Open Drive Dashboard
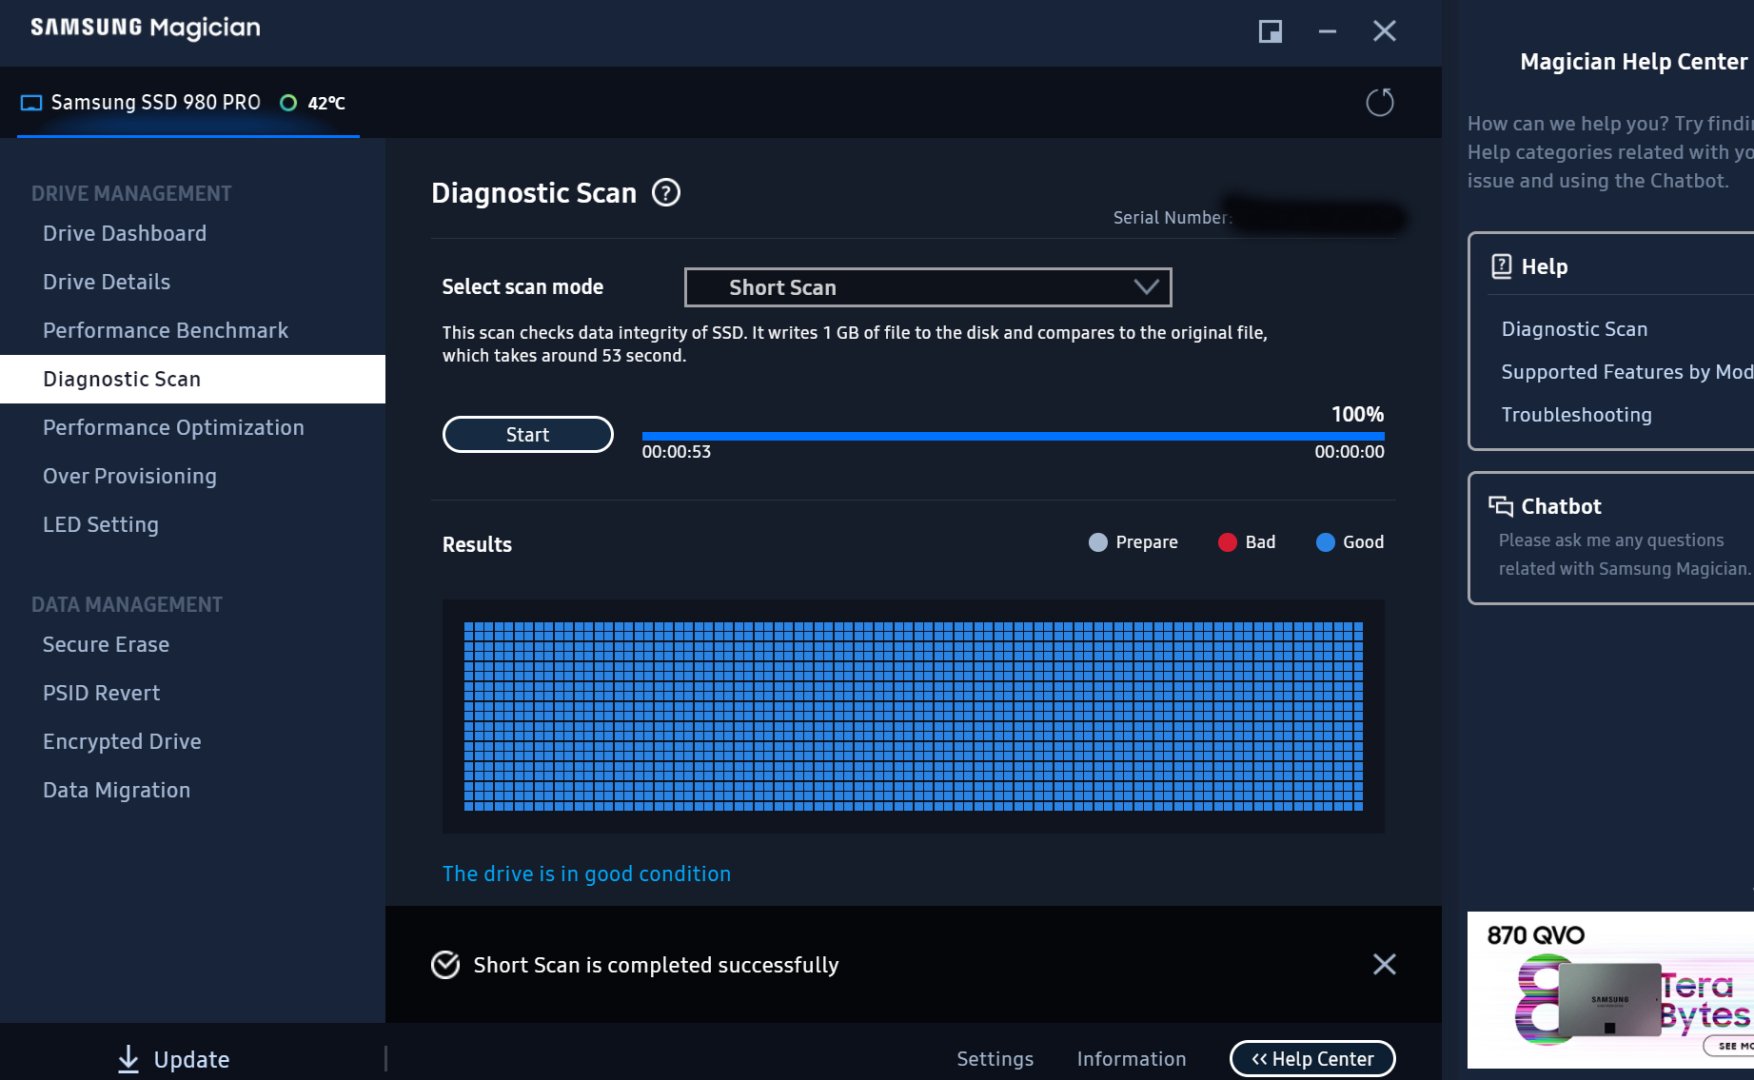This screenshot has width=1754, height=1080. [x=125, y=233]
